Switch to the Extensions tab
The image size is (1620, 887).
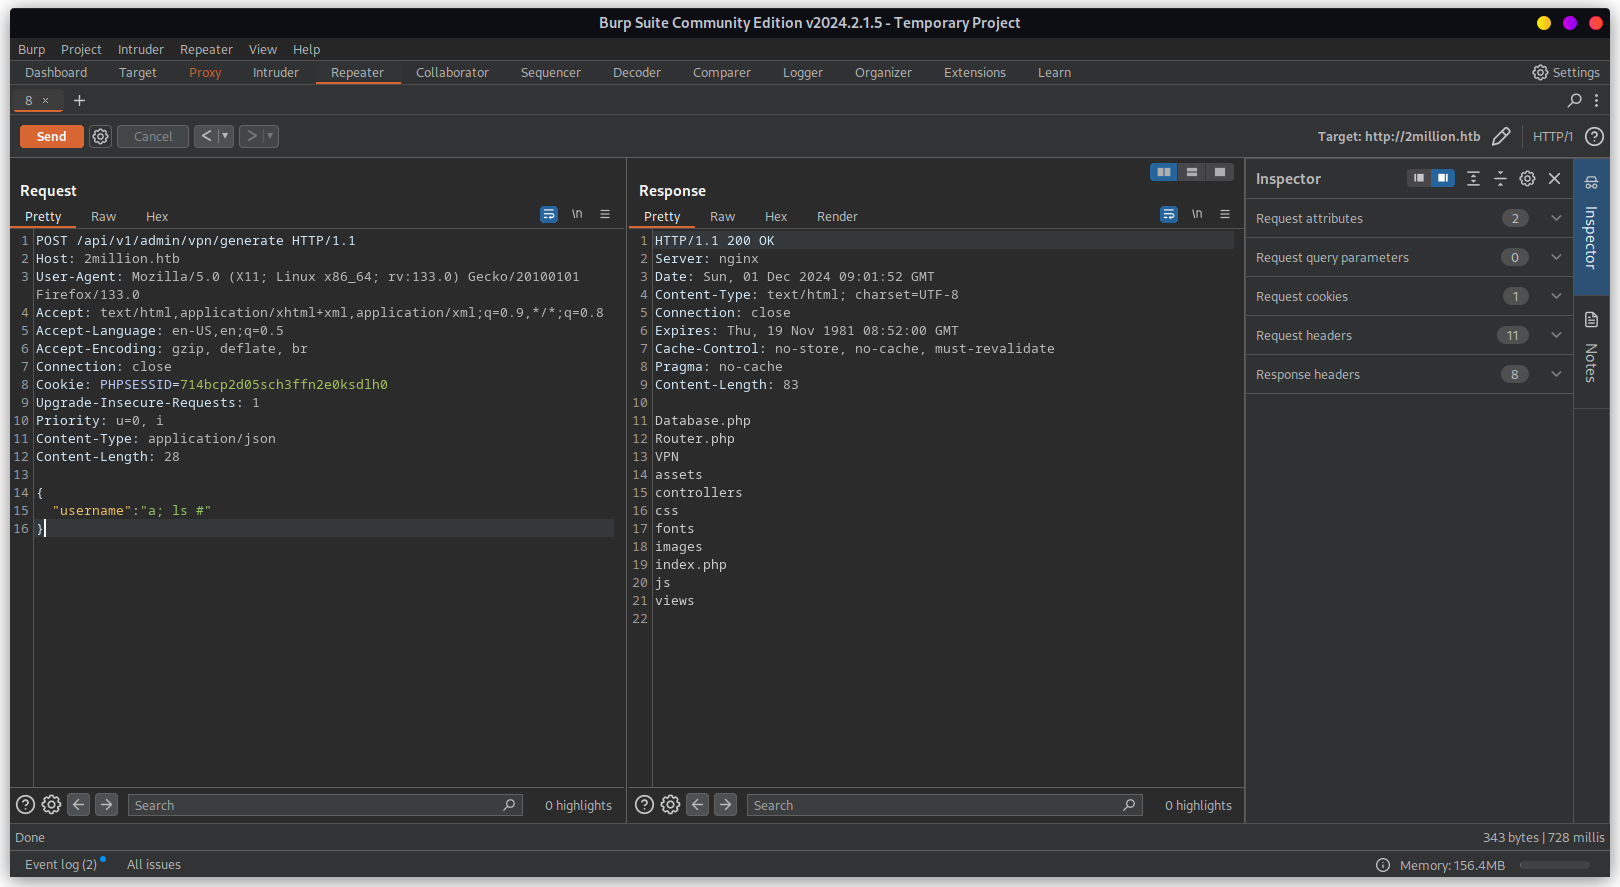click(975, 72)
